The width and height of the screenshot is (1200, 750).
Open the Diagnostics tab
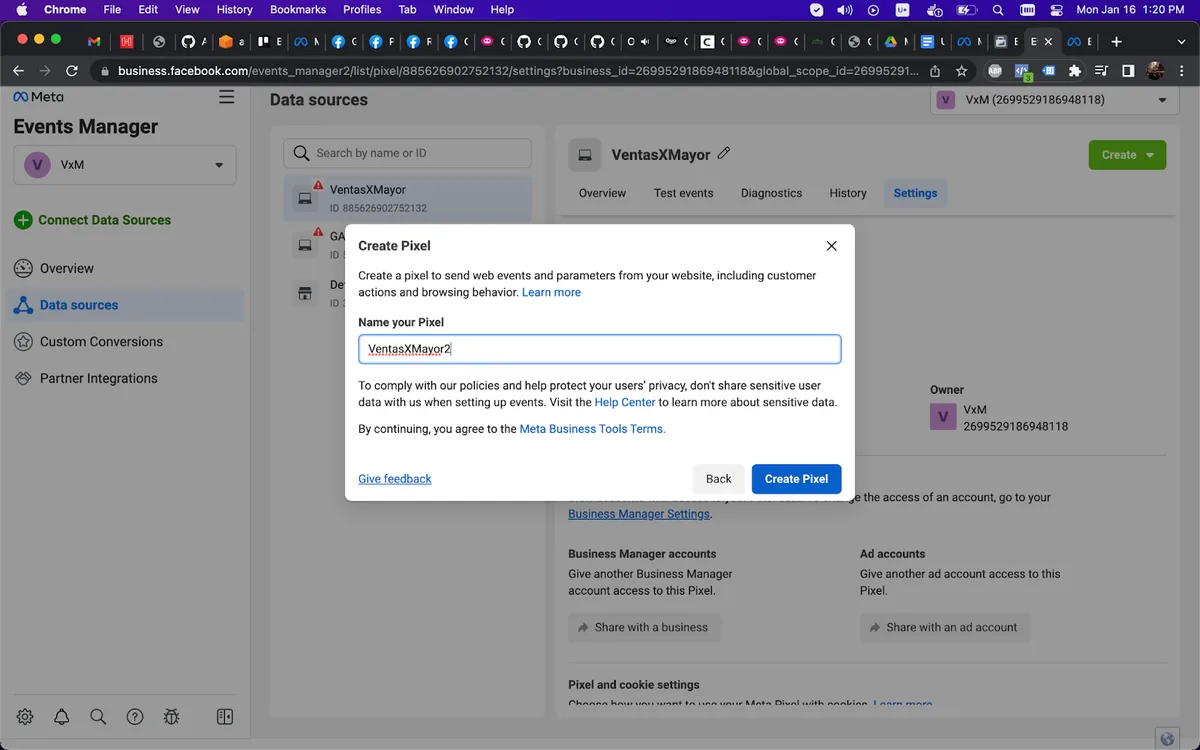pyautogui.click(x=771, y=193)
